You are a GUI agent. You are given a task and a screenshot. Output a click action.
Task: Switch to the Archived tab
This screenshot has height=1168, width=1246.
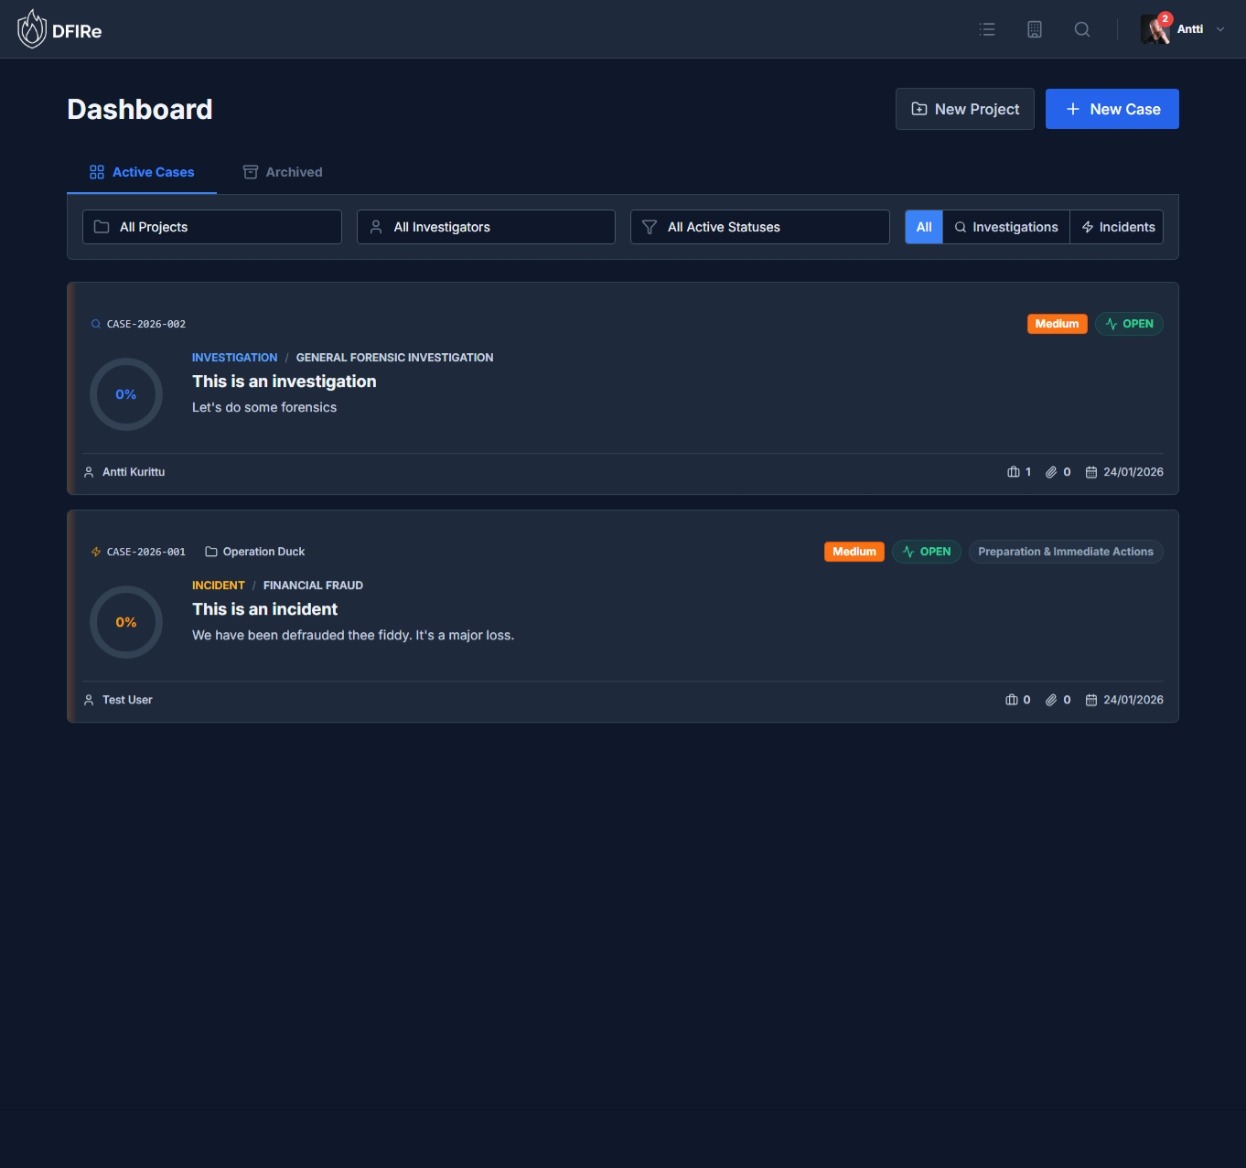283,172
